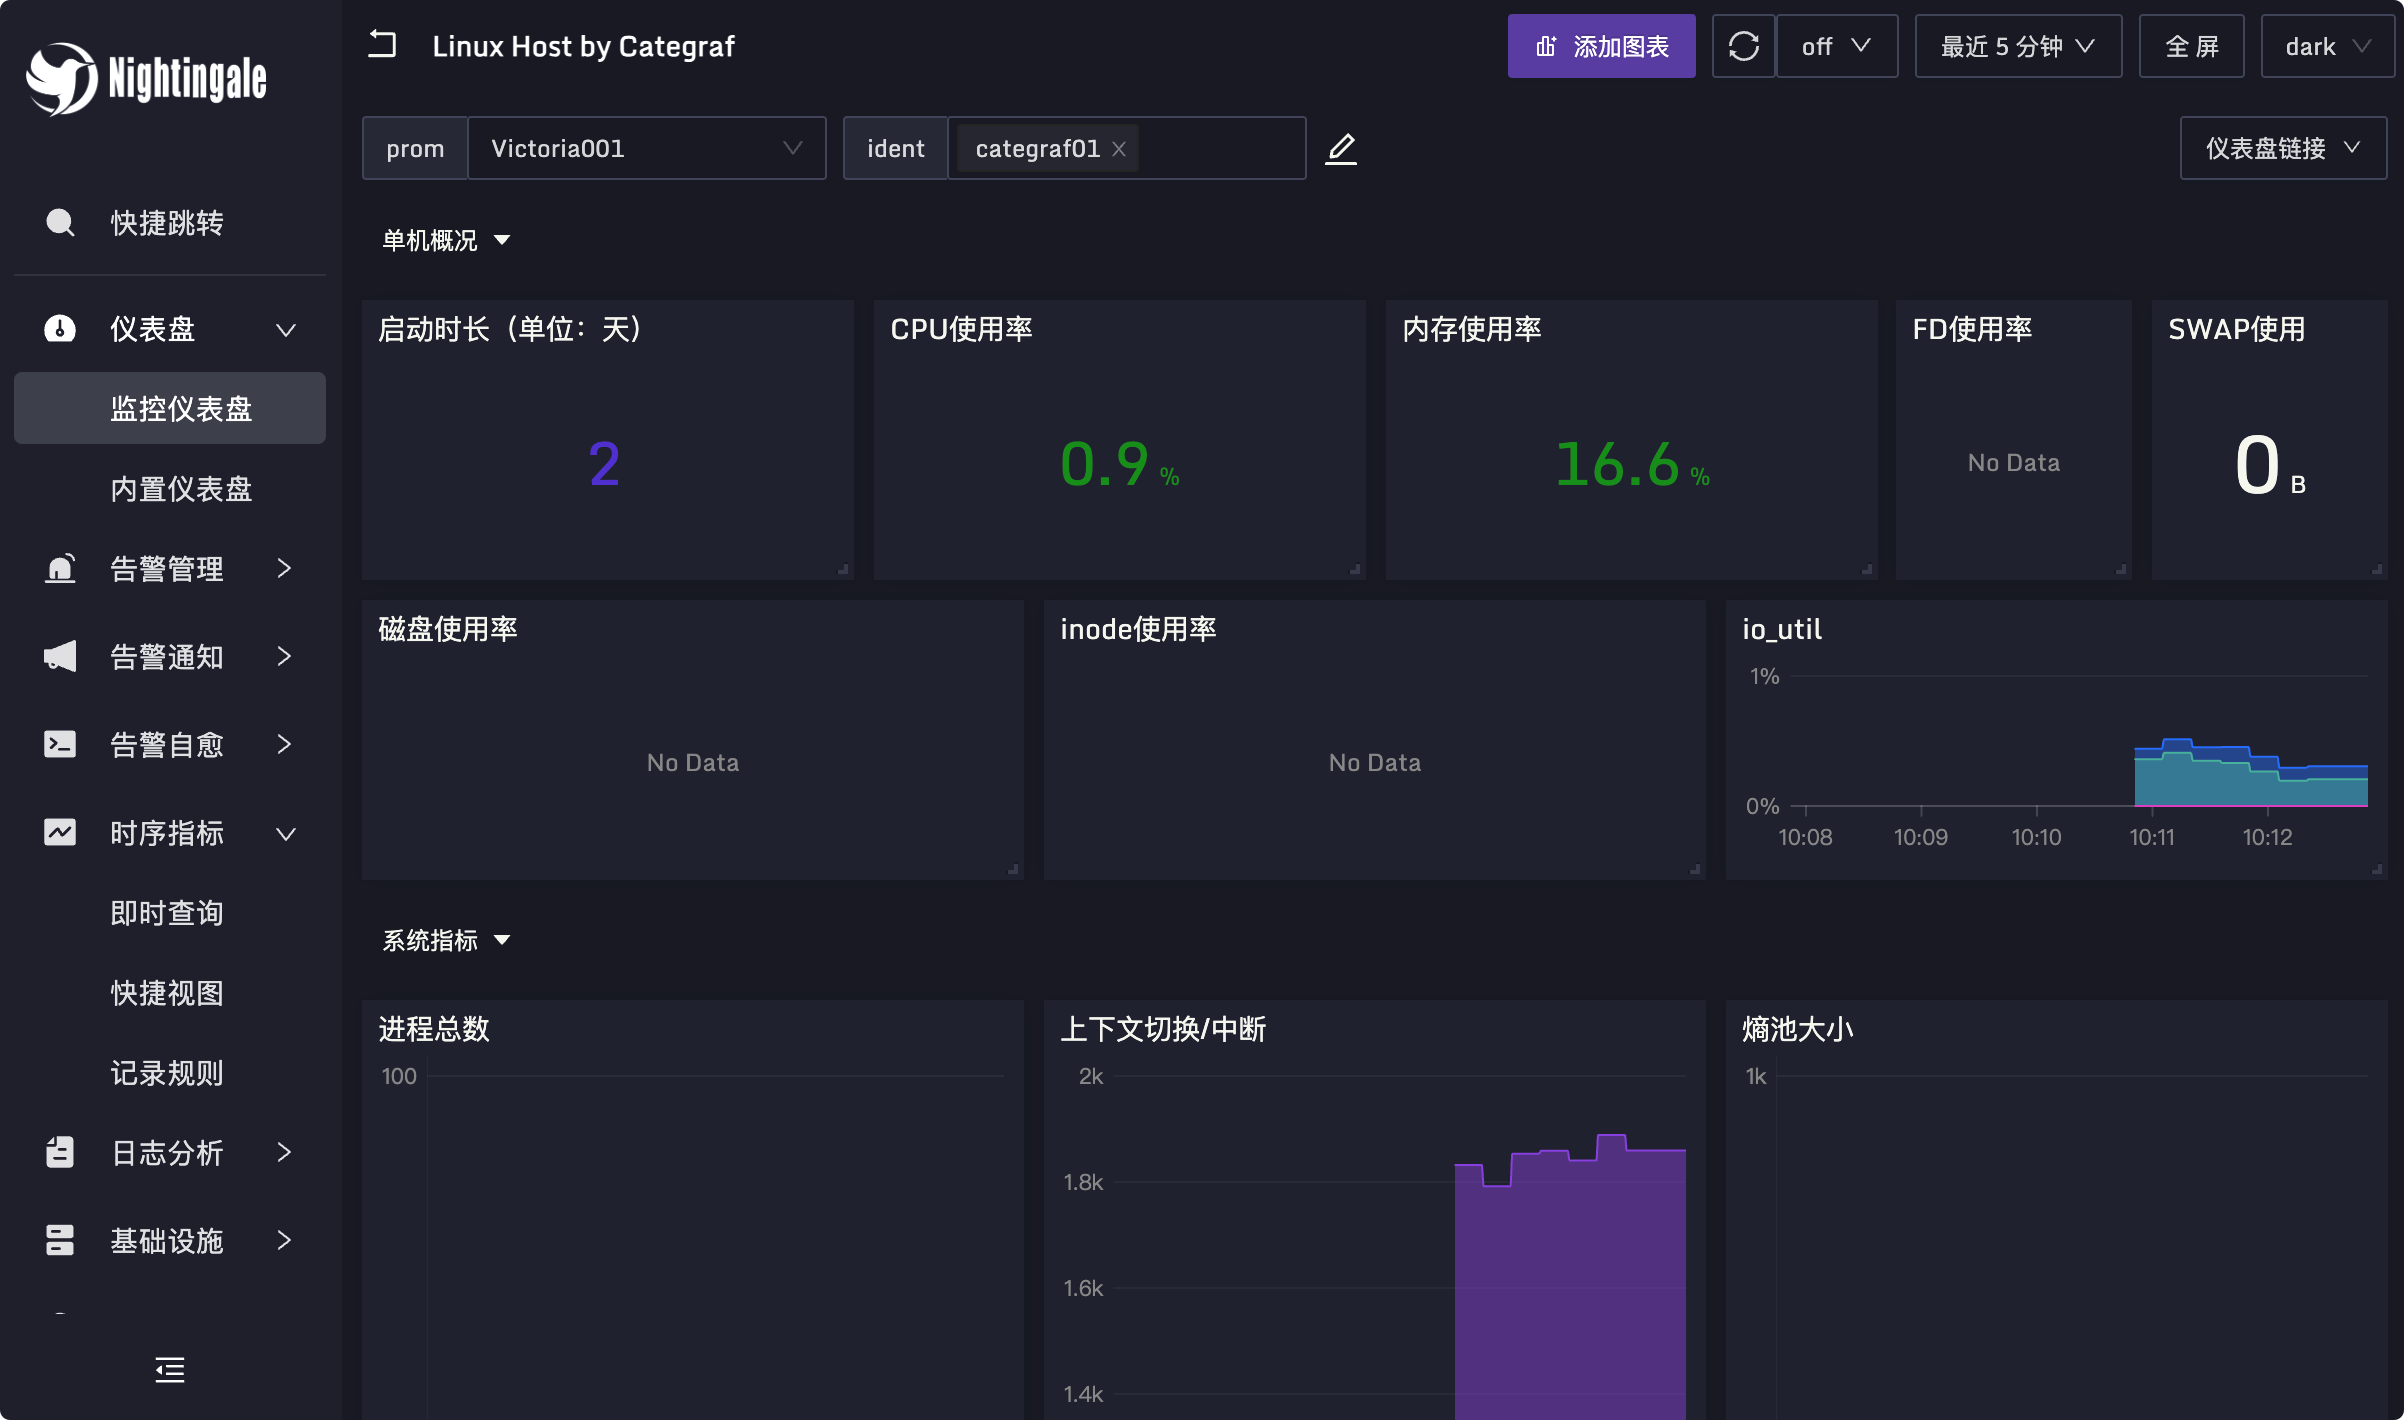Remove the categraf01 ident tag
The width and height of the screenshot is (2404, 1420).
click(x=1119, y=149)
